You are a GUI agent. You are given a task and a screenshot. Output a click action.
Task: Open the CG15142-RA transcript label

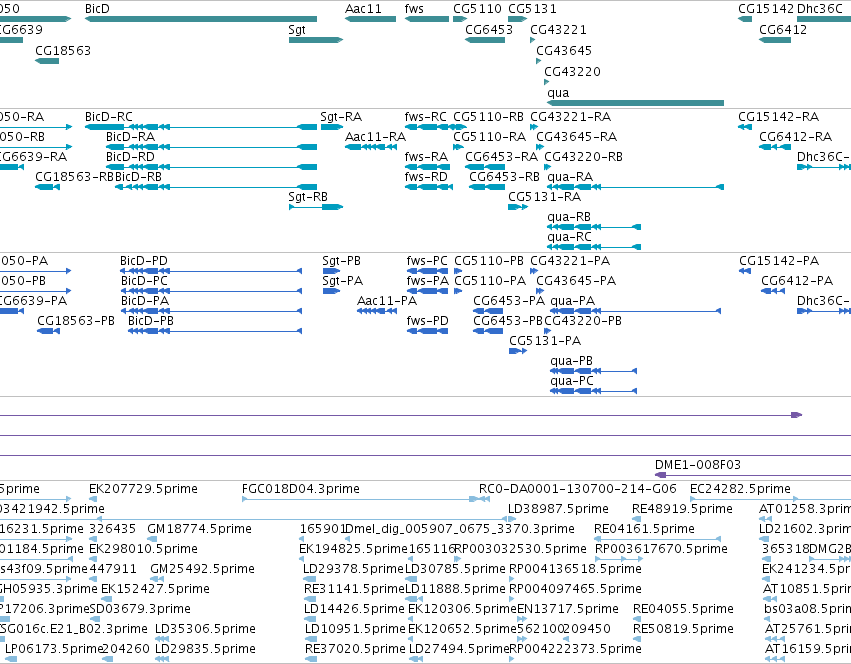pos(778,117)
